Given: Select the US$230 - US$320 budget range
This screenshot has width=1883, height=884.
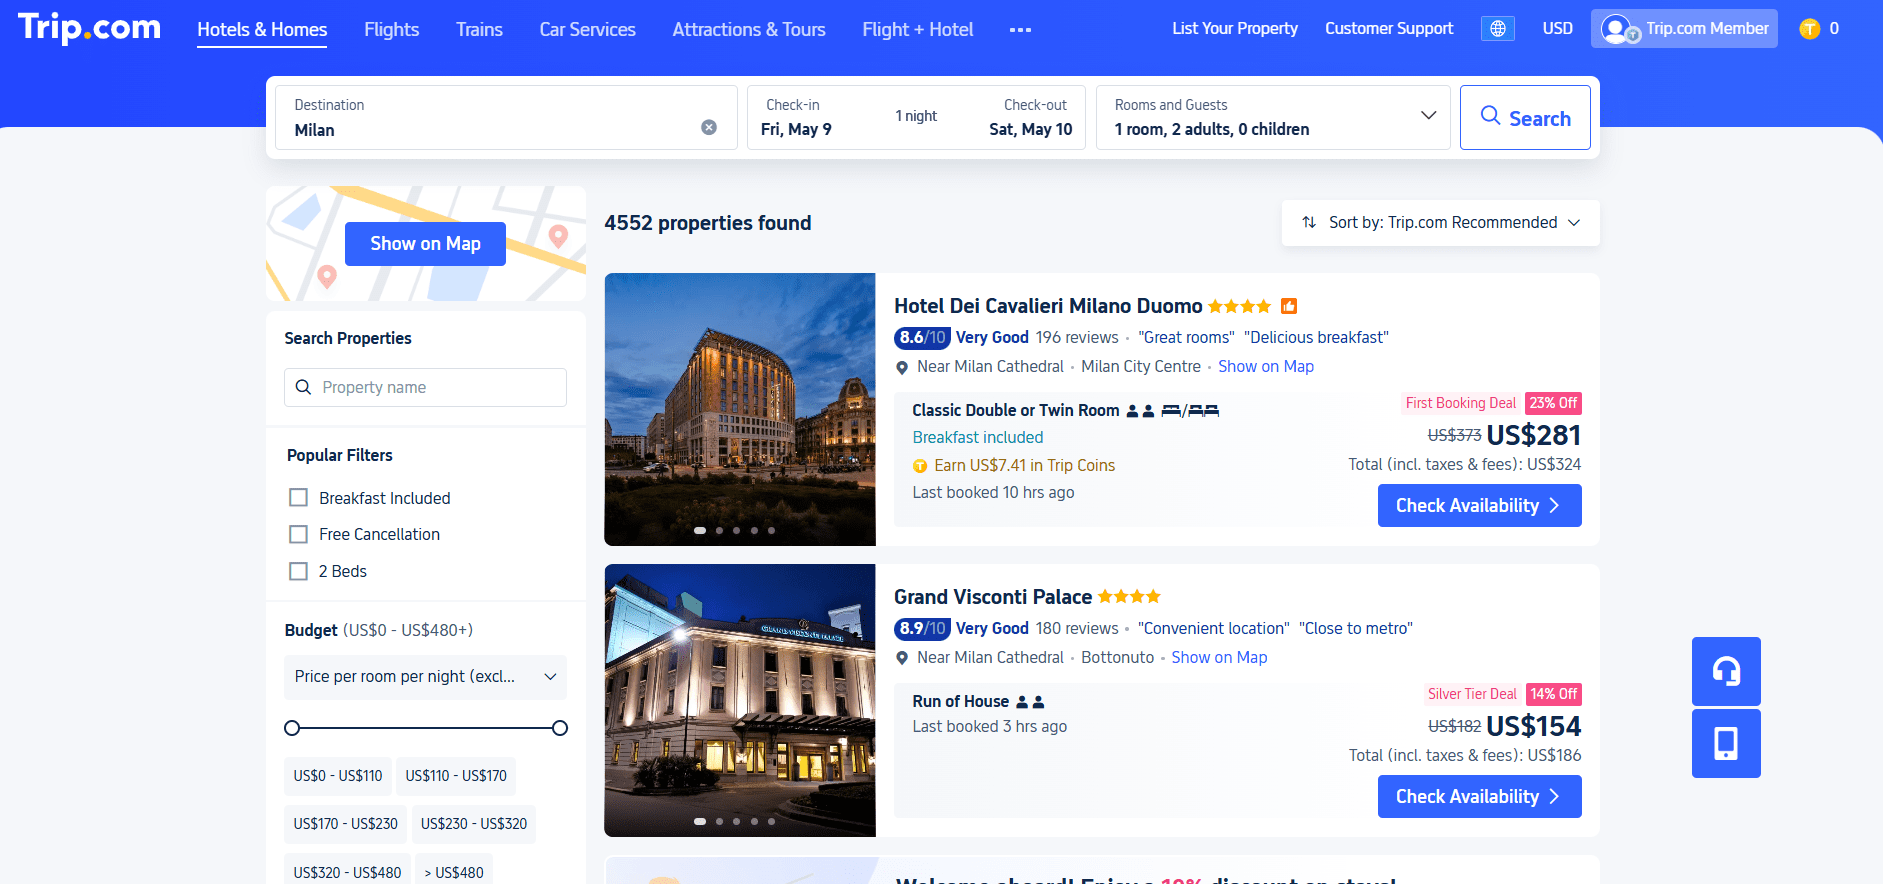Looking at the screenshot, I should (x=474, y=824).
